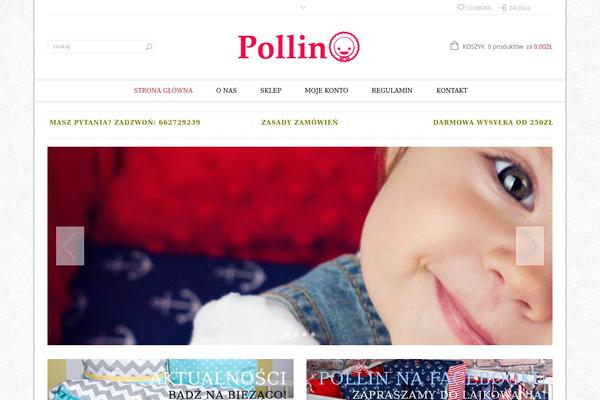Image resolution: width=600 pixels, height=400 pixels.
Task: Click the DARMOWA WYSYŁKA OD 250ZŁ link
Action: (x=493, y=122)
